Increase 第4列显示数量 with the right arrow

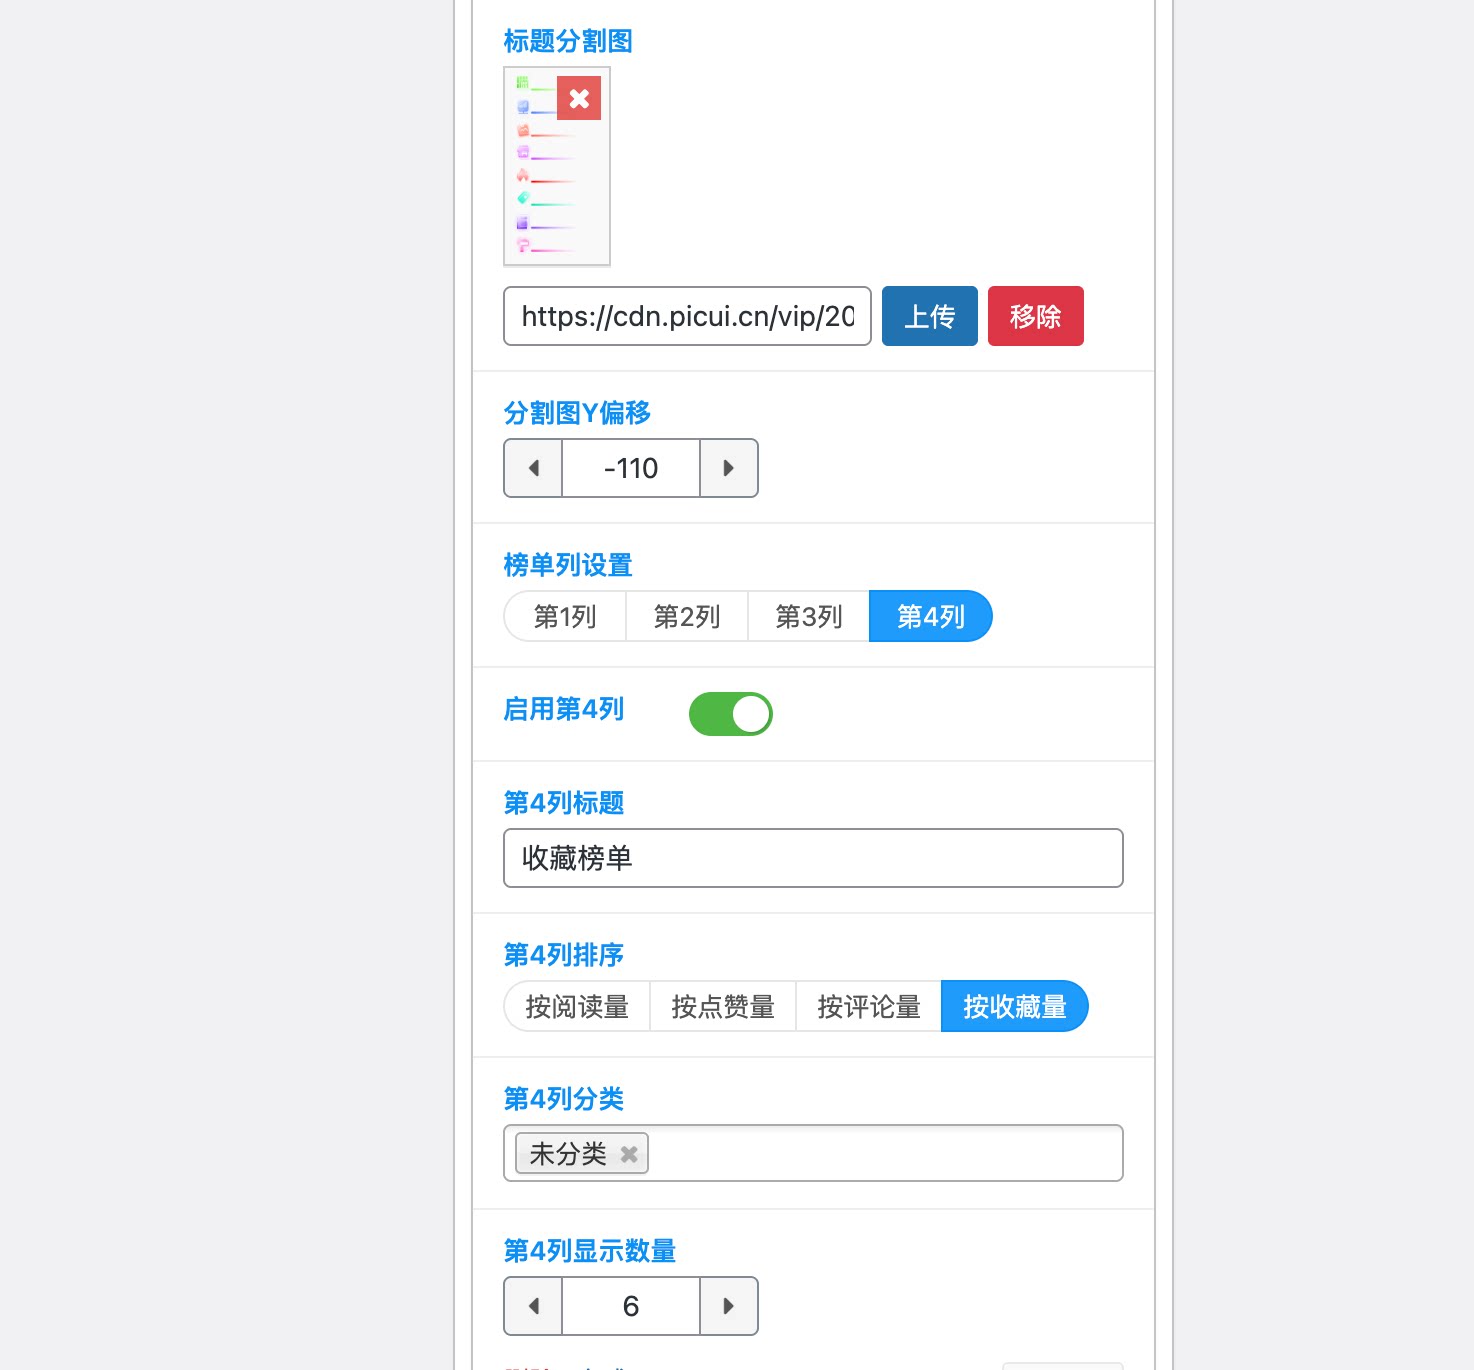[728, 1306]
